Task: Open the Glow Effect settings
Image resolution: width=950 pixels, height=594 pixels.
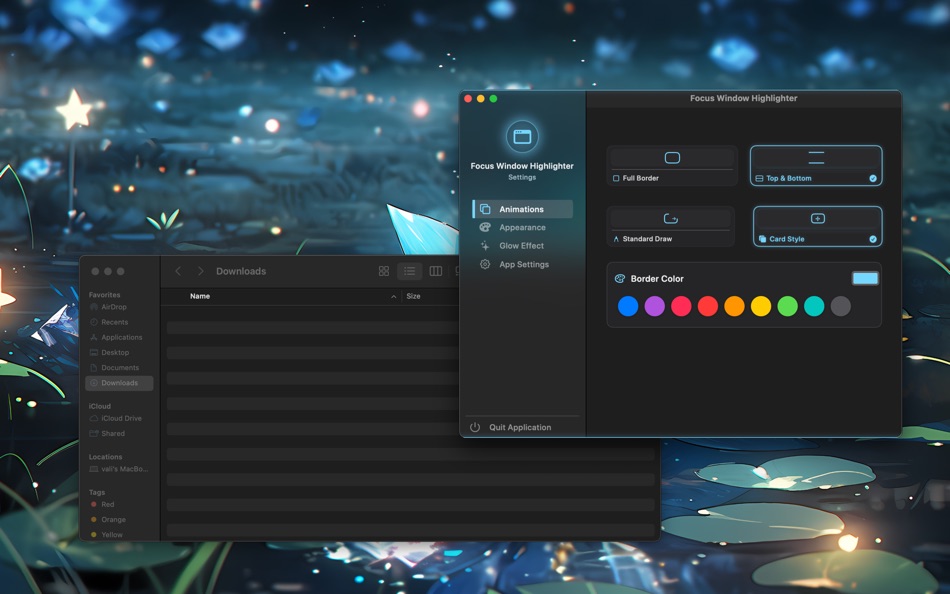Action: pyautogui.click(x=522, y=245)
